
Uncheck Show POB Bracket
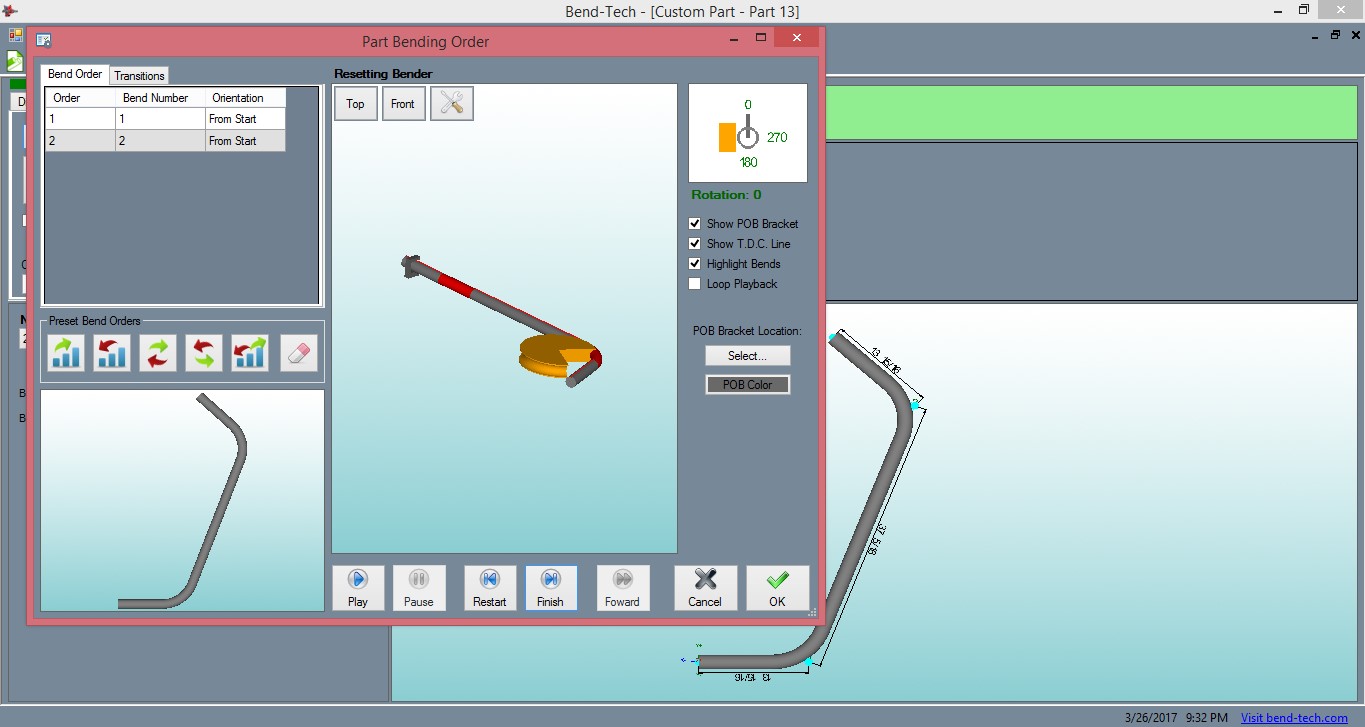(x=695, y=224)
